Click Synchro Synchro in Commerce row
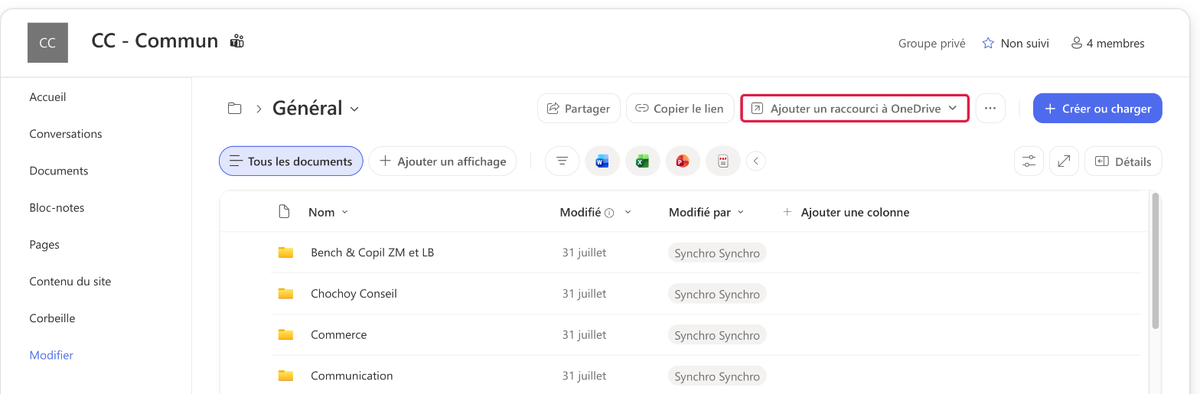This screenshot has width=1200, height=394. pos(717,335)
